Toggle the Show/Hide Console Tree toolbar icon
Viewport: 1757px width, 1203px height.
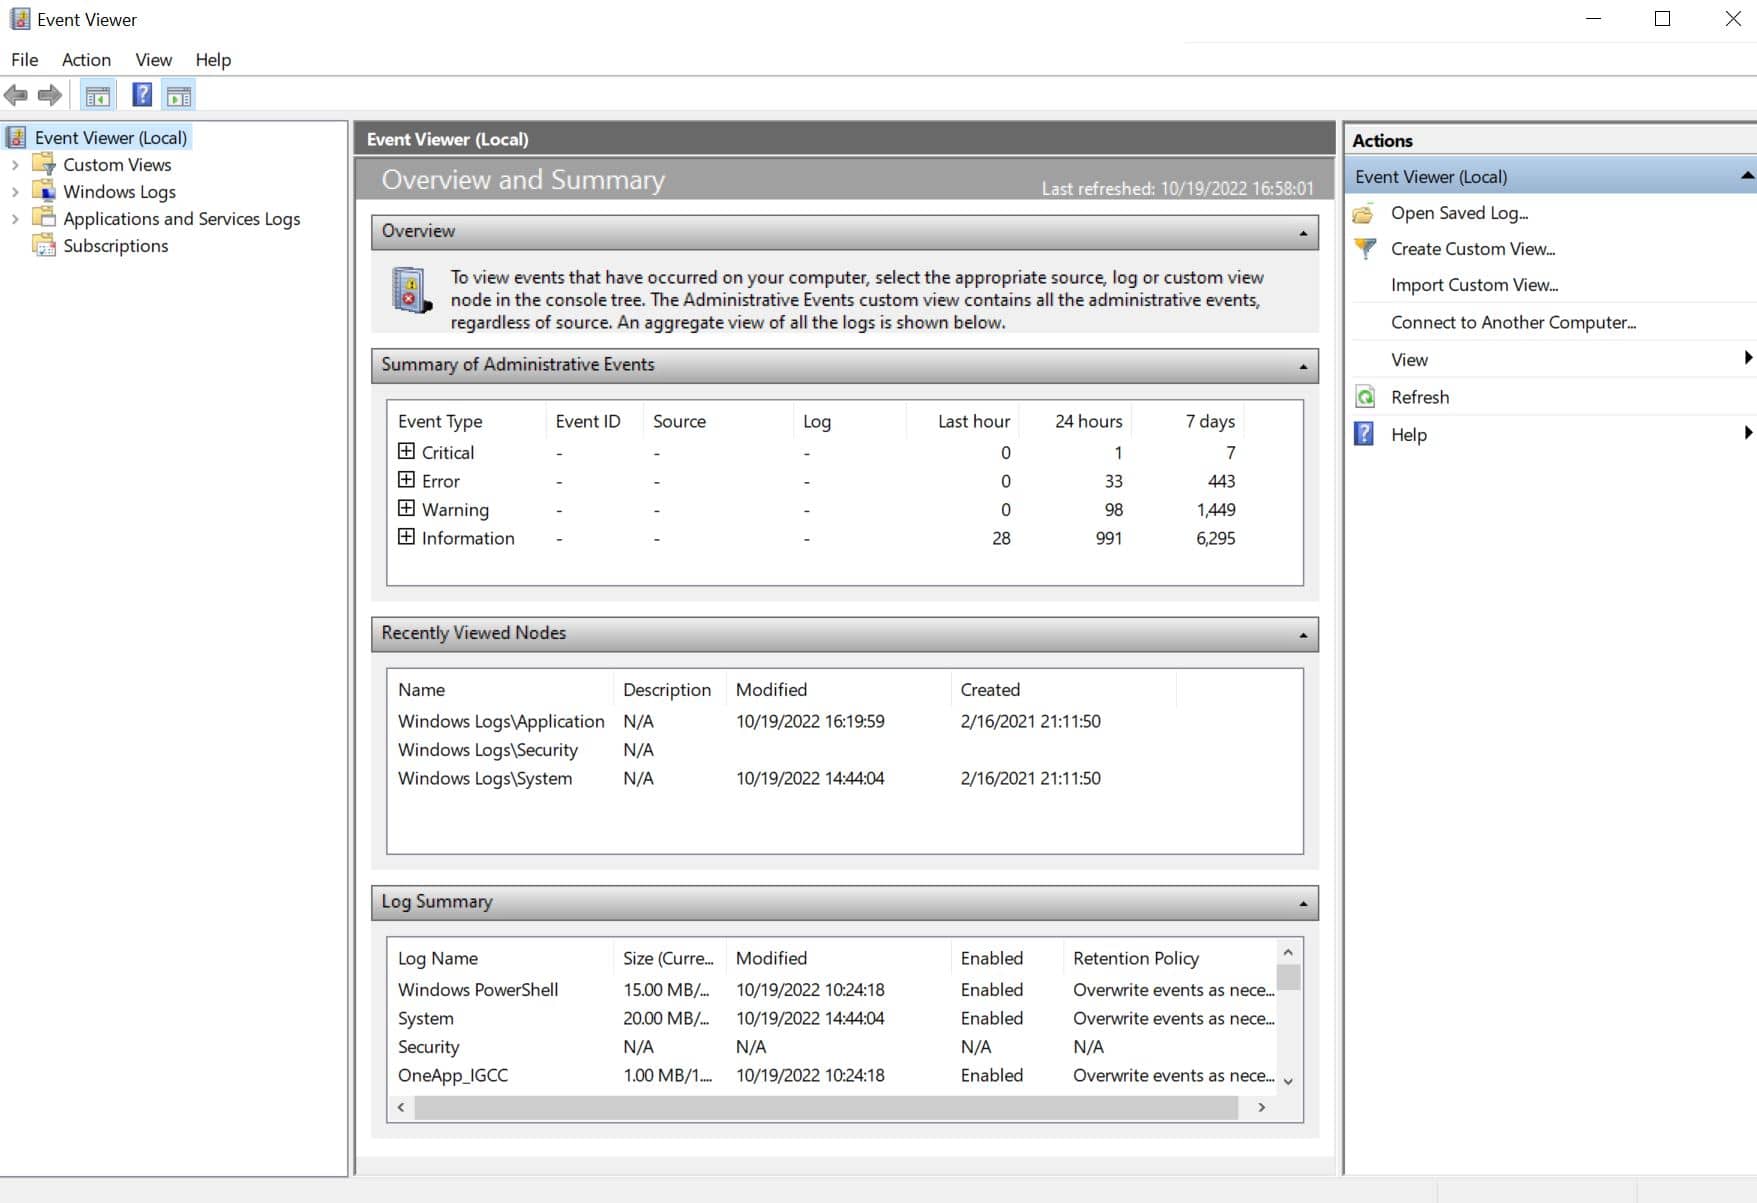coord(98,96)
